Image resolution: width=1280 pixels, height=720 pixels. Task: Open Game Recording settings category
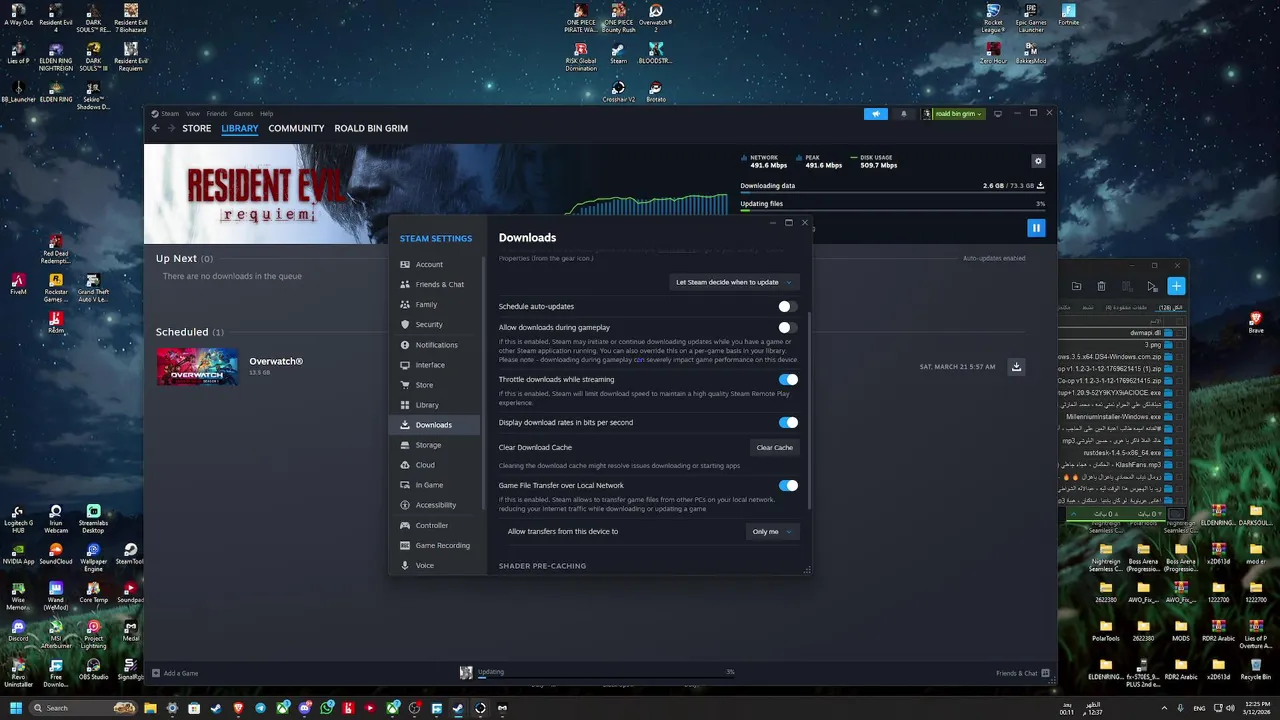434,545
